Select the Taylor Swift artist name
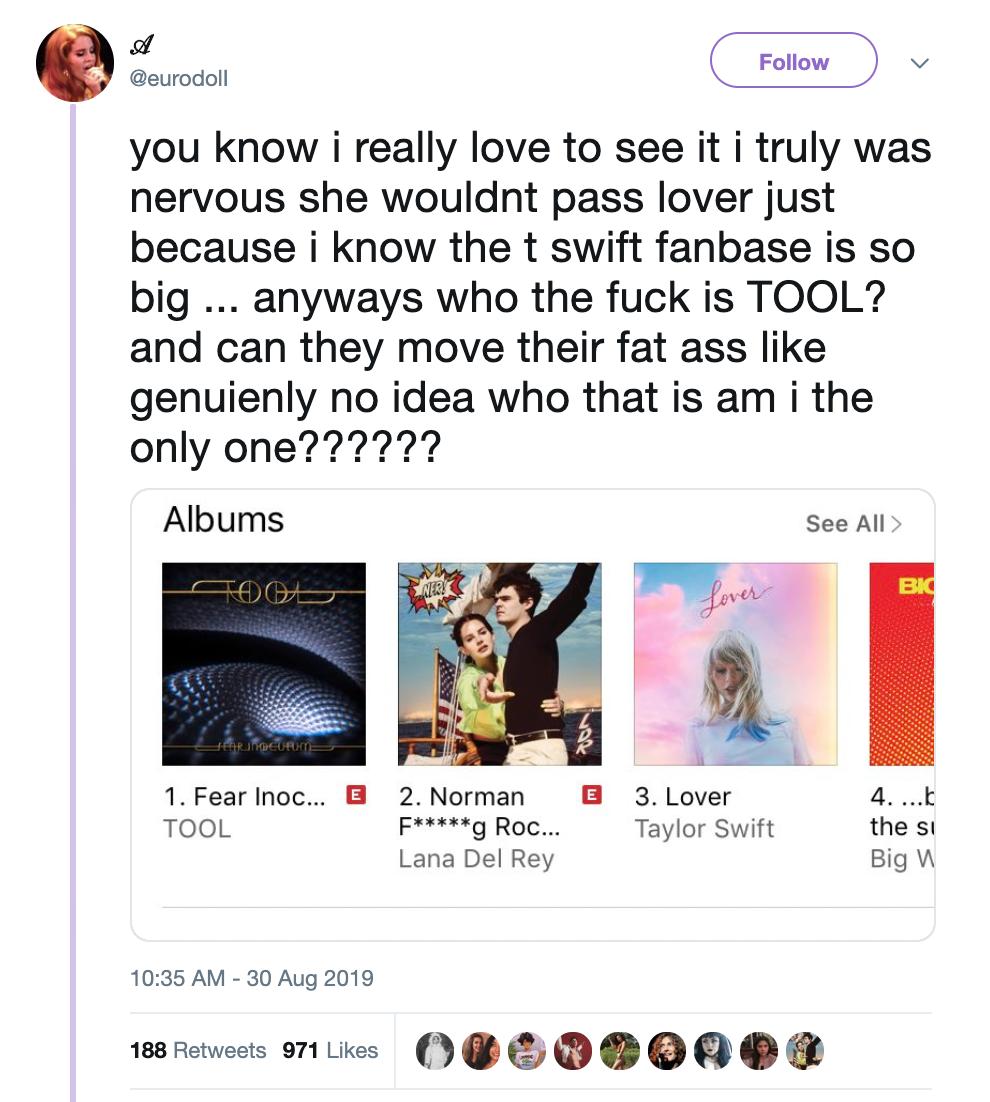990x1102 pixels. tap(704, 828)
